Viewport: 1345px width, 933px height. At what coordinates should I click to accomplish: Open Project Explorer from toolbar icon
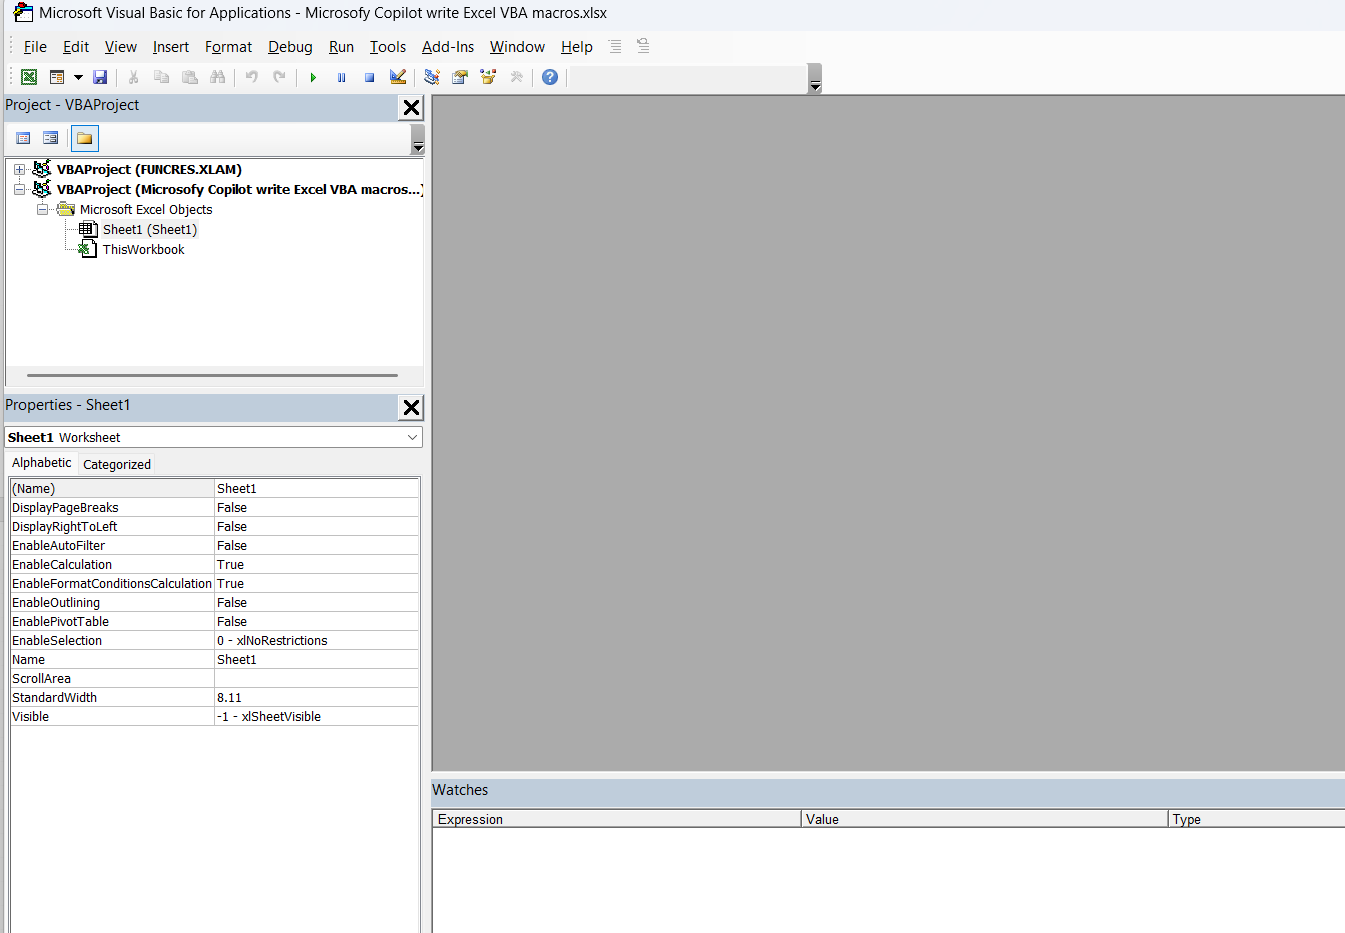point(432,77)
